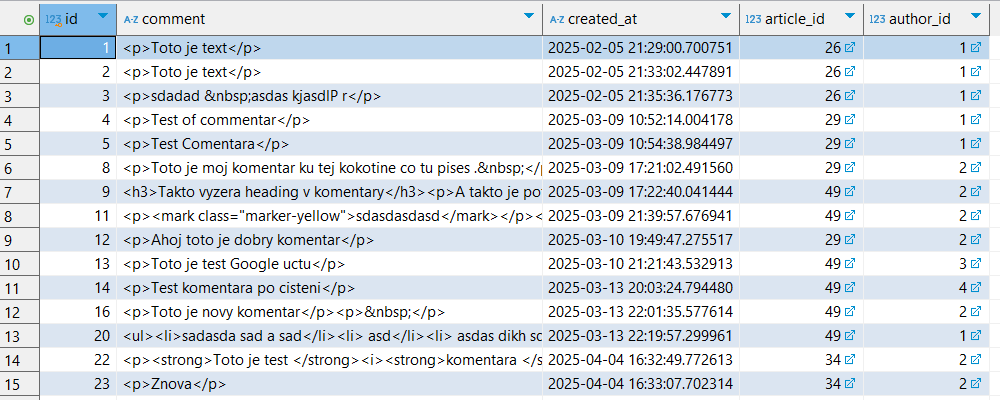The image size is (1000, 400).
Task: Open the created_at column dropdown arrow
Action: pos(725,17)
